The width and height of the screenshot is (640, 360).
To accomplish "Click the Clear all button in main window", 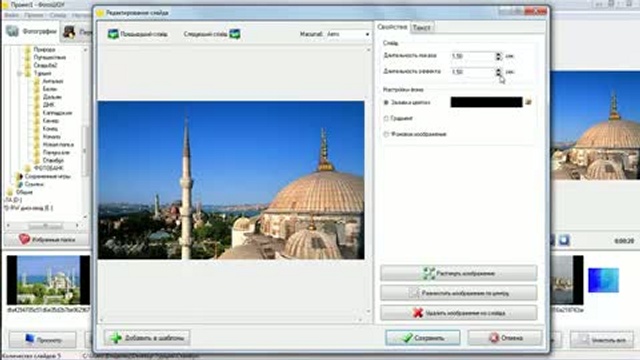I will (x=602, y=340).
